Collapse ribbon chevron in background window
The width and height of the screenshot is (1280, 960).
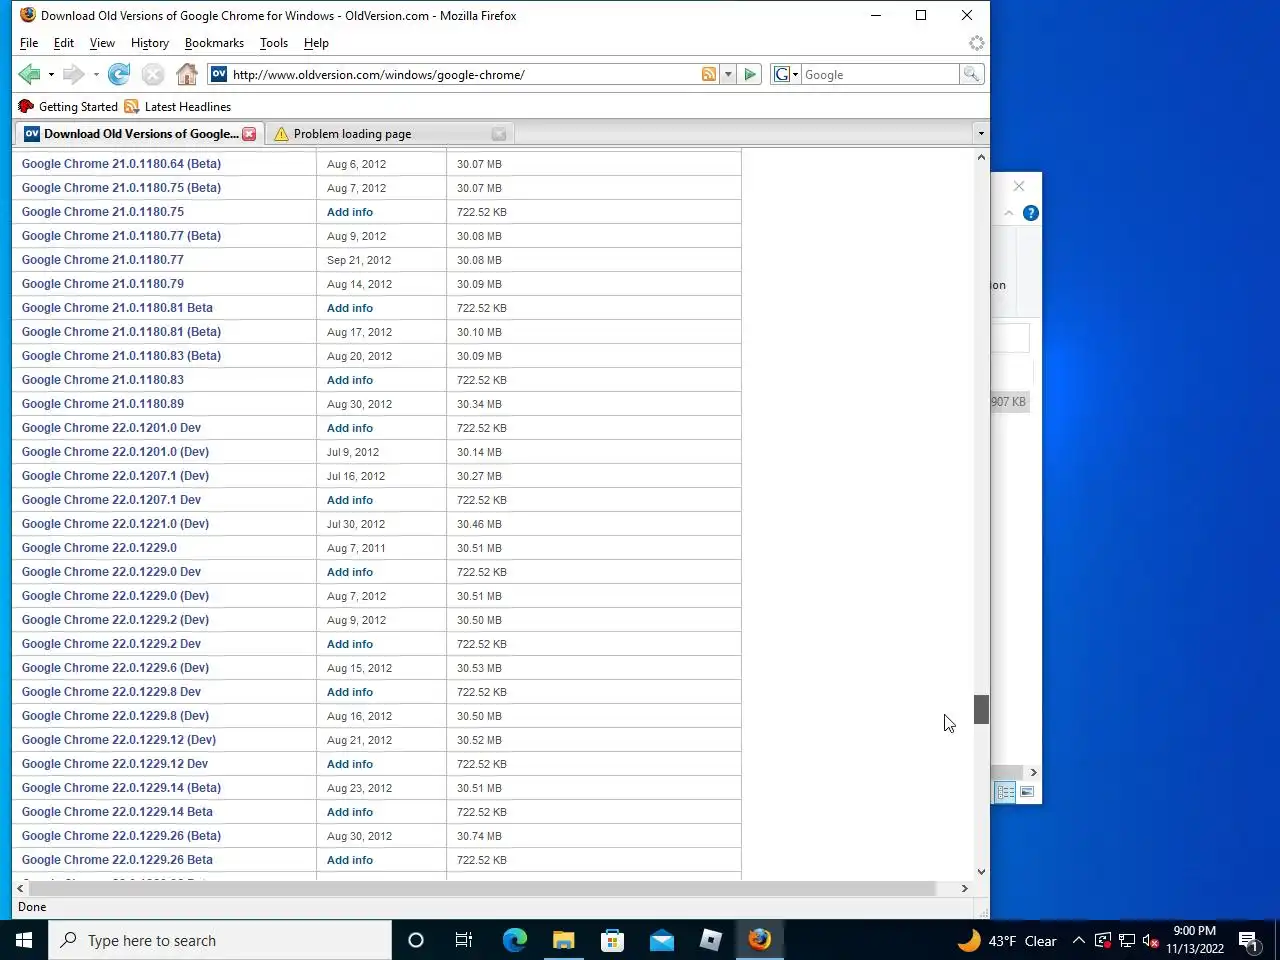point(1009,213)
